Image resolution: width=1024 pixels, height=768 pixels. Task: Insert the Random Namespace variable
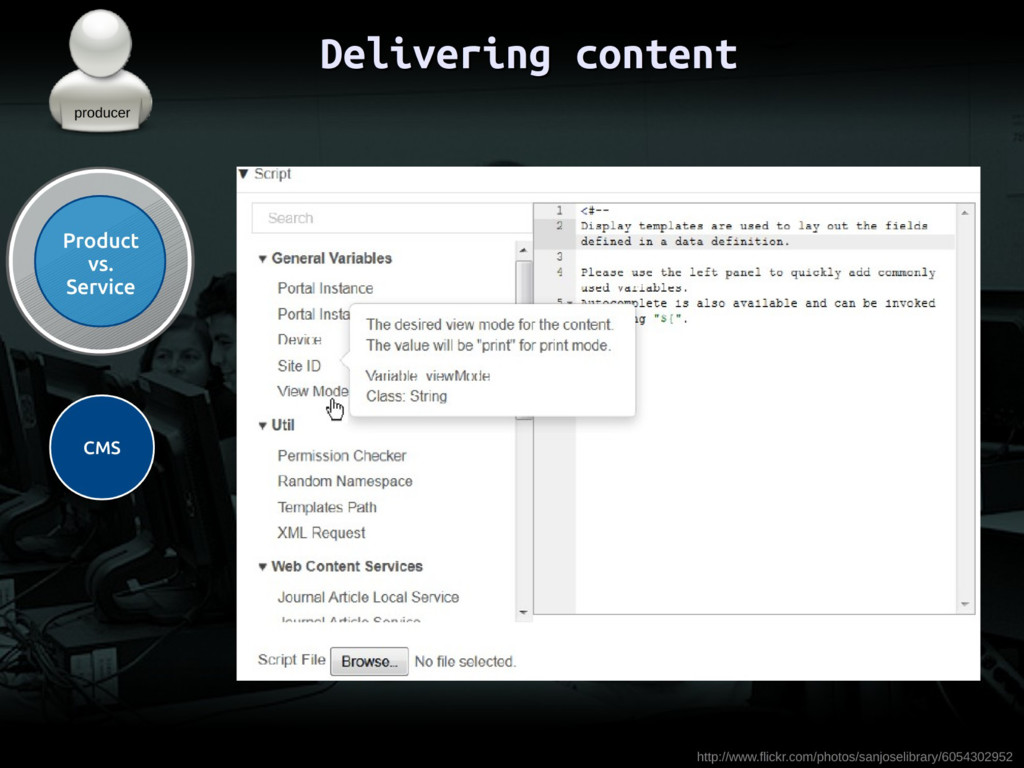[345, 481]
